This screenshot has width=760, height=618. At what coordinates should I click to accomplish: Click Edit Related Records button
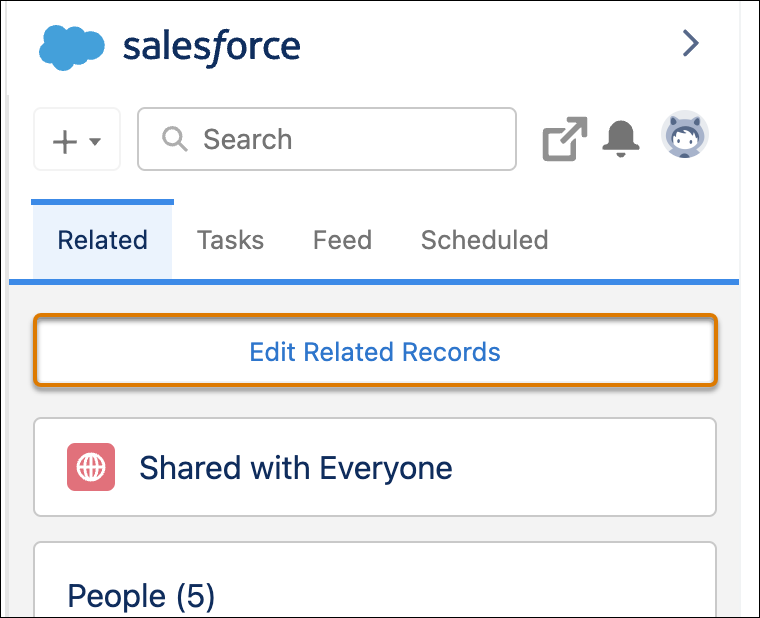coord(375,350)
